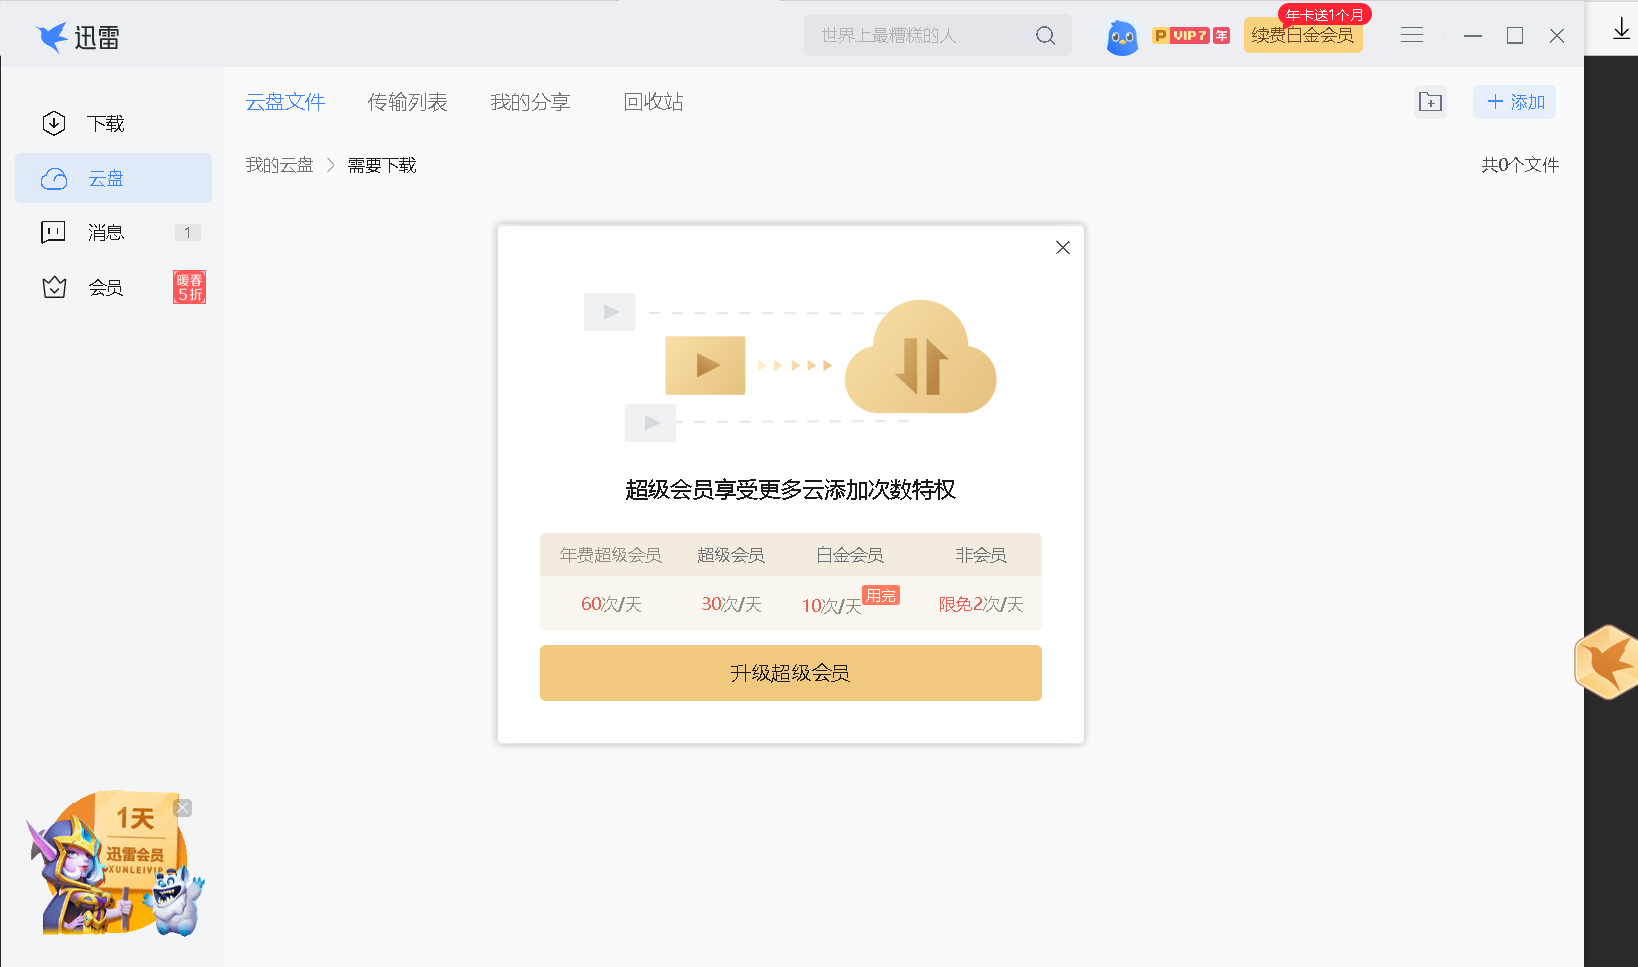Click the Xunlei bird logo
This screenshot has height=967, width=1638.
click(52, 37)
